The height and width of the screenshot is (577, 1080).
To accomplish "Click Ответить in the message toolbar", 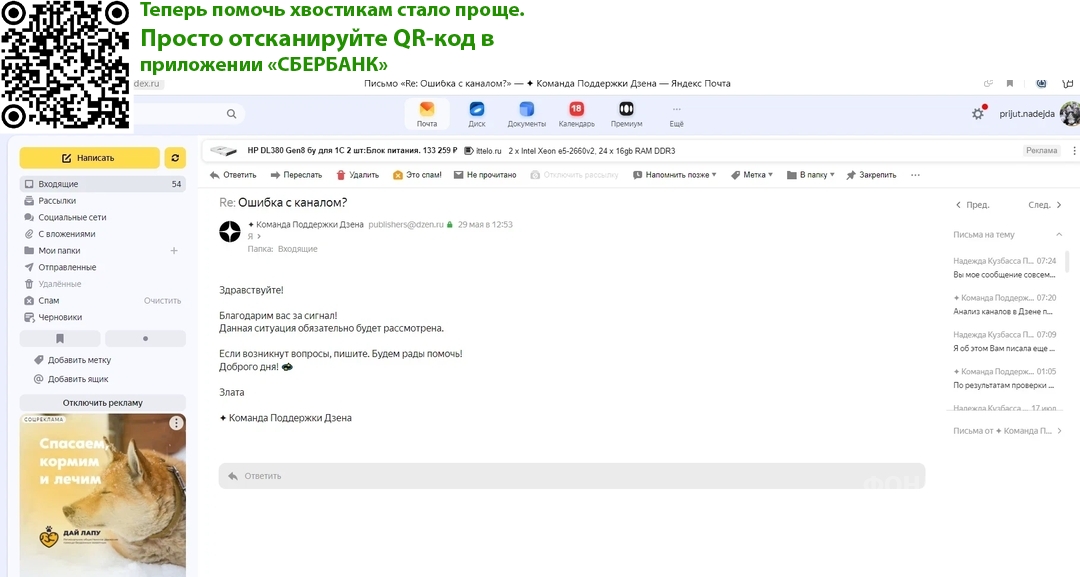I will point(233,175).
